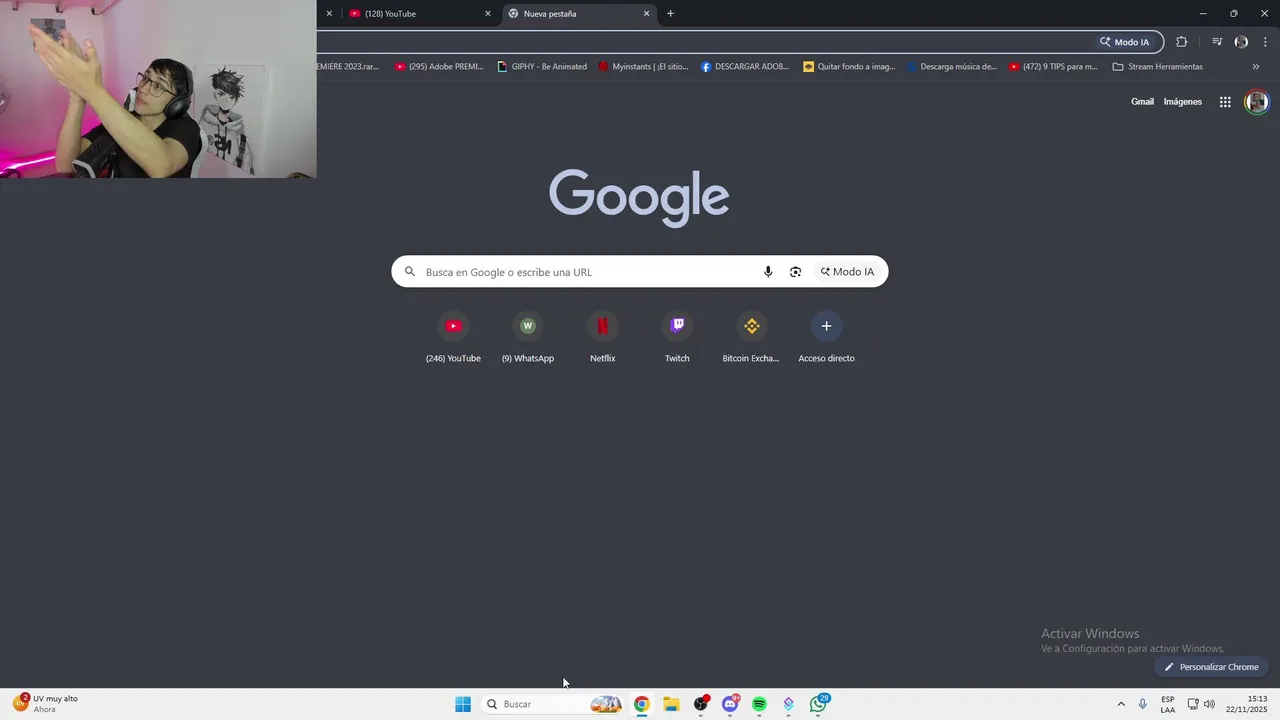Open Spotify from taskbar

[759, 704]
